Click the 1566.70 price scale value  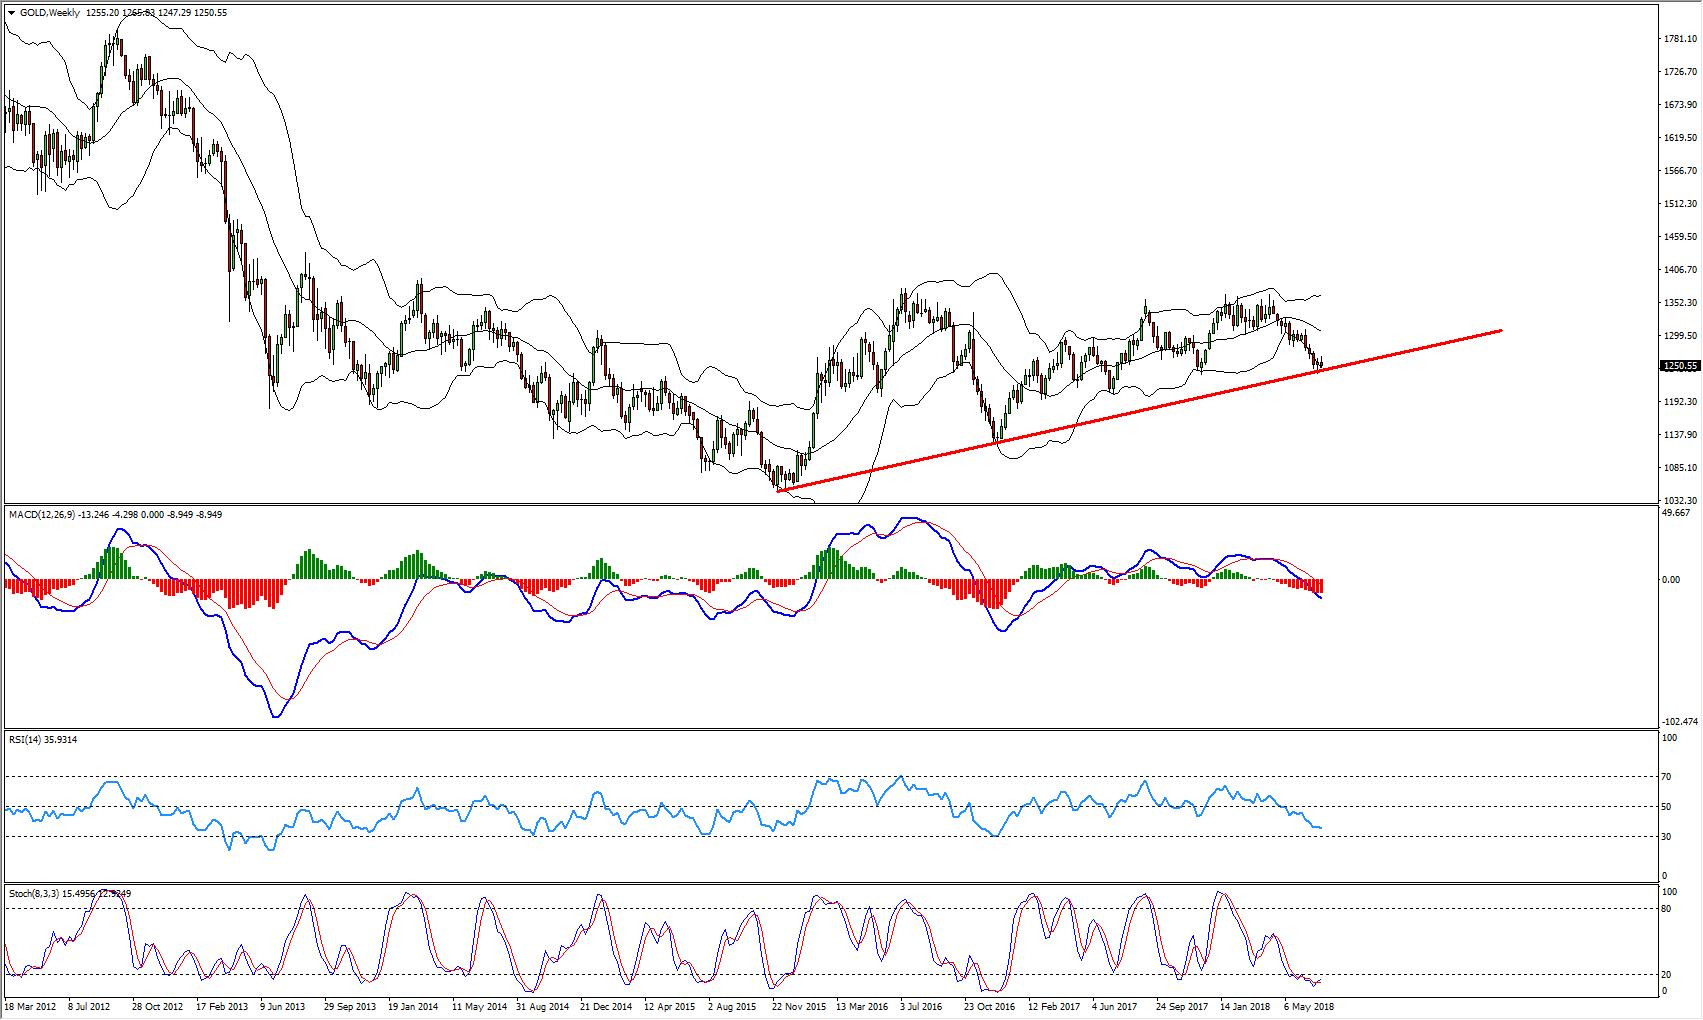(1680, 171)
